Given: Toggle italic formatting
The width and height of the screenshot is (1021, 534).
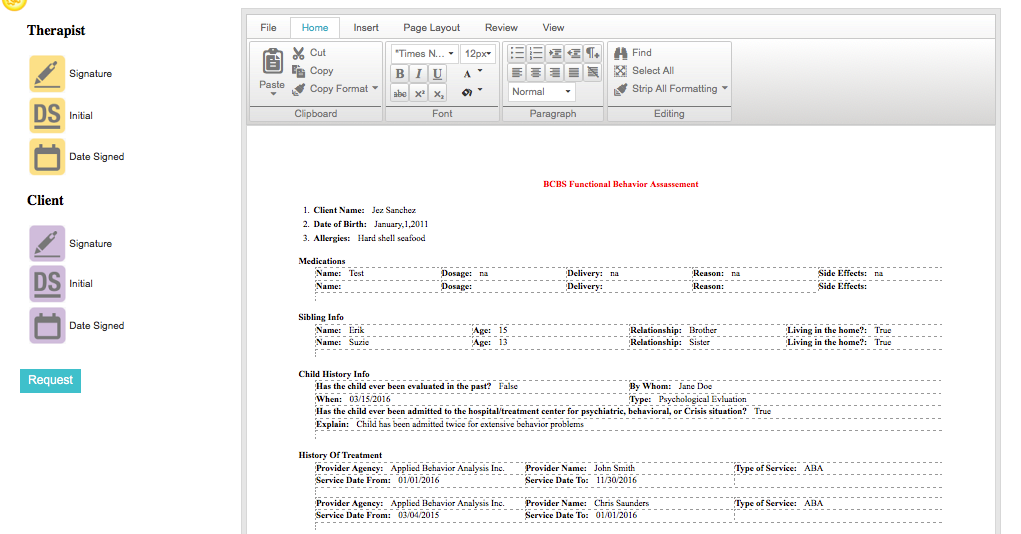Looking at the screenshot, I should click(x=419, y=74).
